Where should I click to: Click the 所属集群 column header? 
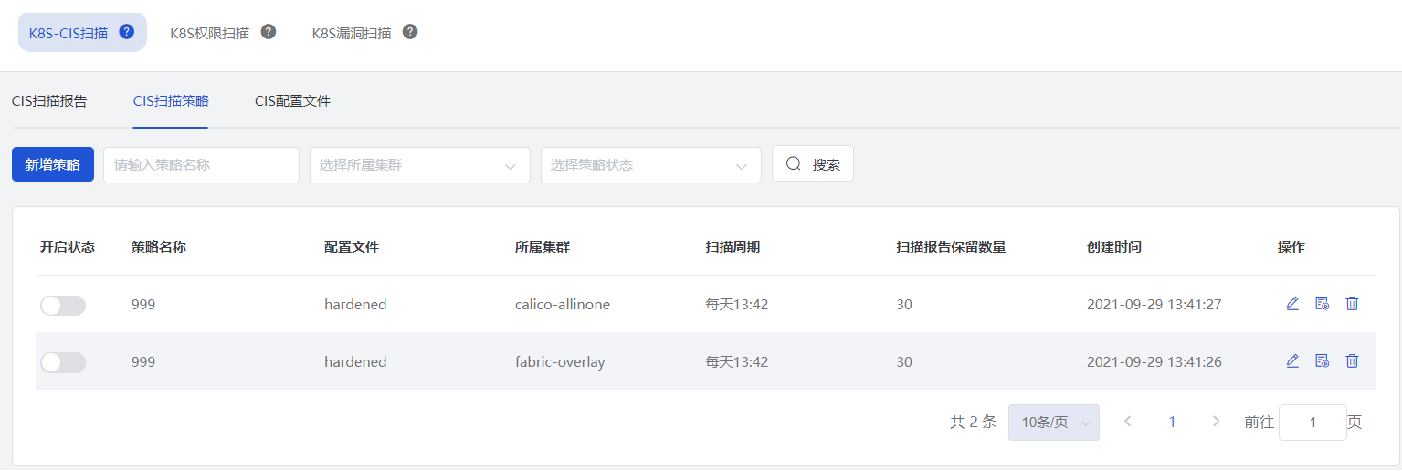(542, 247)
